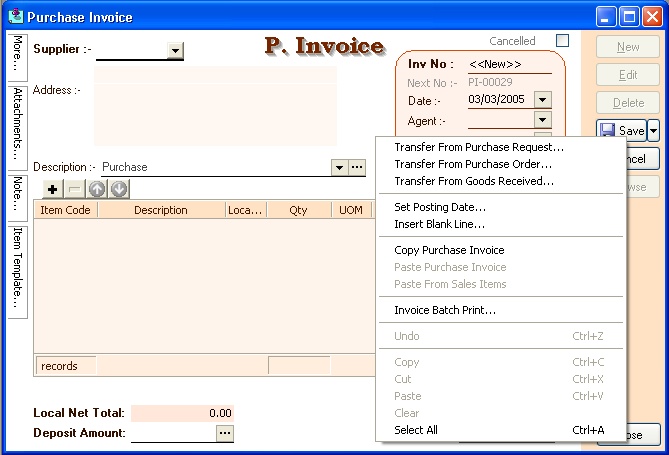This screenshot has height=455, width=669.
Task: Choose Copy Purchase Invoice from context menu
Action: click(x=449, y=250)
